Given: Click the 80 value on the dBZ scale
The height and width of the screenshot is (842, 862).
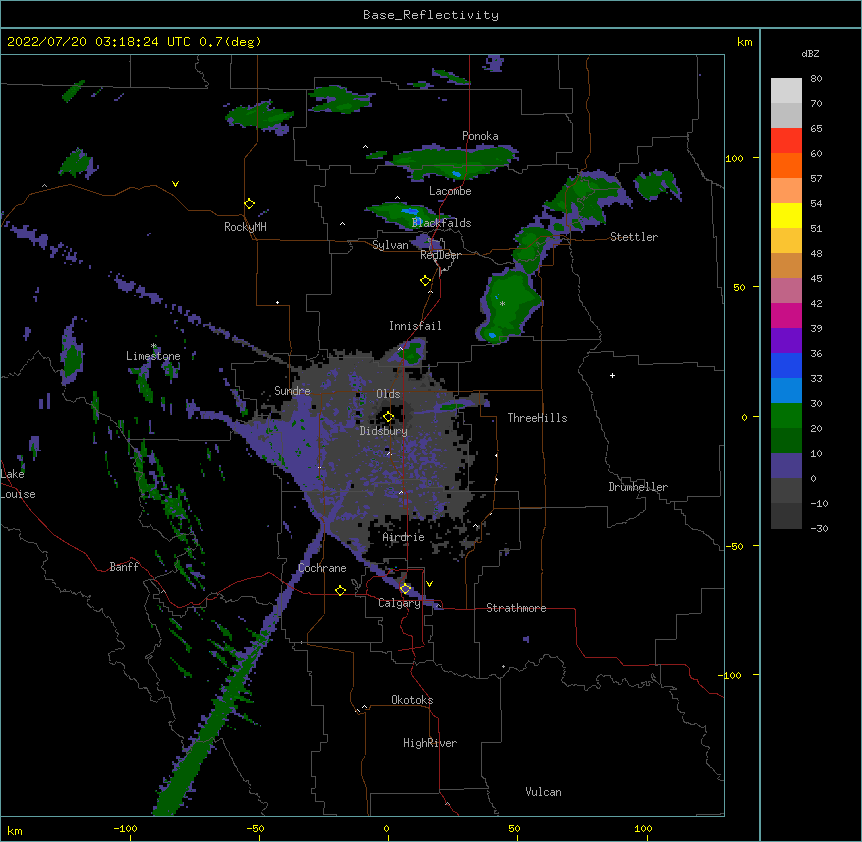Looking at the screenshot, I should coord(816,79).
